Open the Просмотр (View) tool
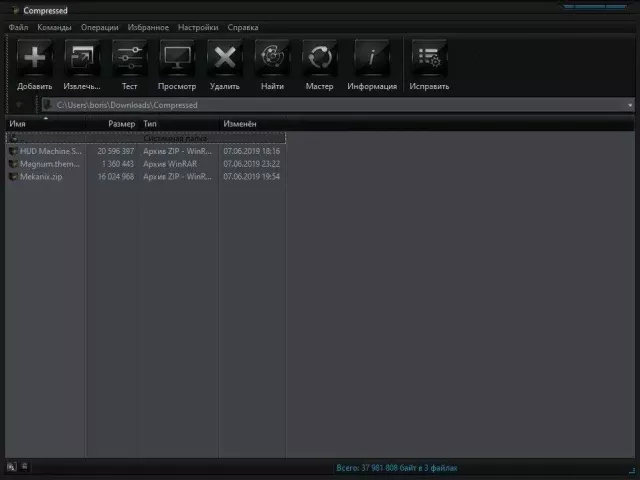The width and height of the screenshot is (640, 480). tap(177, 59)
